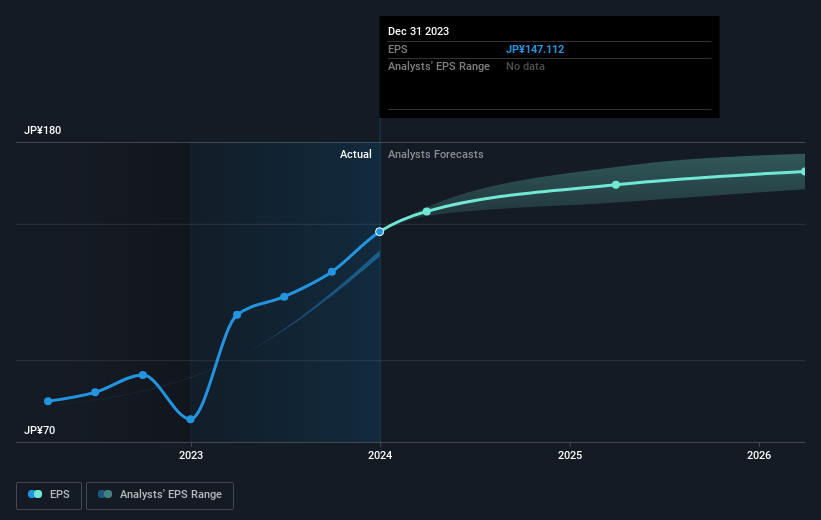The width and height of the screenshot is (821, 520).
Task: Click the JP¥147.112 EPS value in tooltip
Action: click(x=535, y=49)
